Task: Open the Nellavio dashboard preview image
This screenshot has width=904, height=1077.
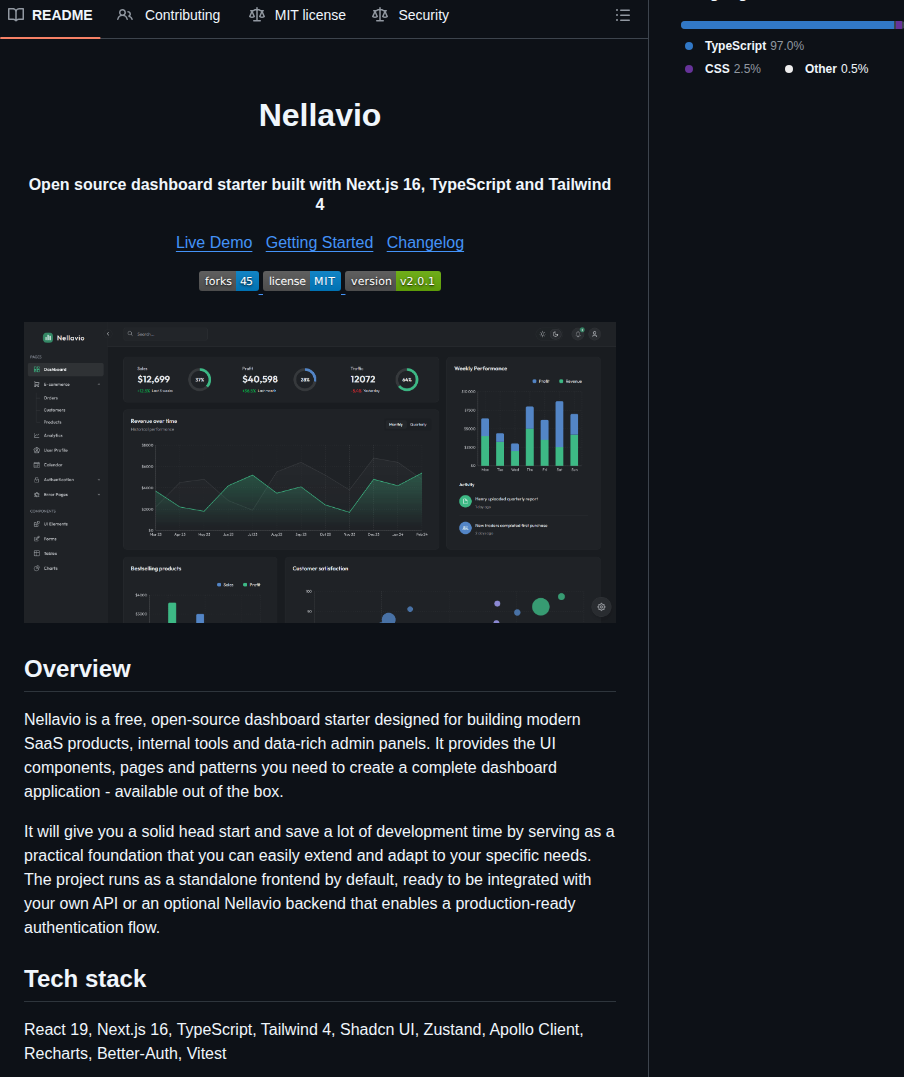Action: click(320, 473)
